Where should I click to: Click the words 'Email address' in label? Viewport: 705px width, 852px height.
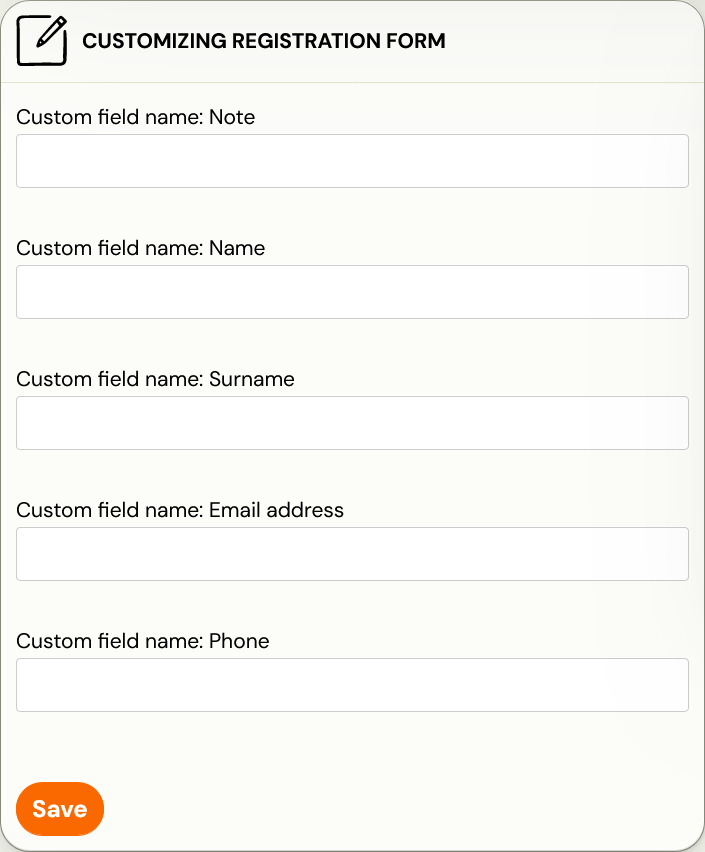pos(276,510)
